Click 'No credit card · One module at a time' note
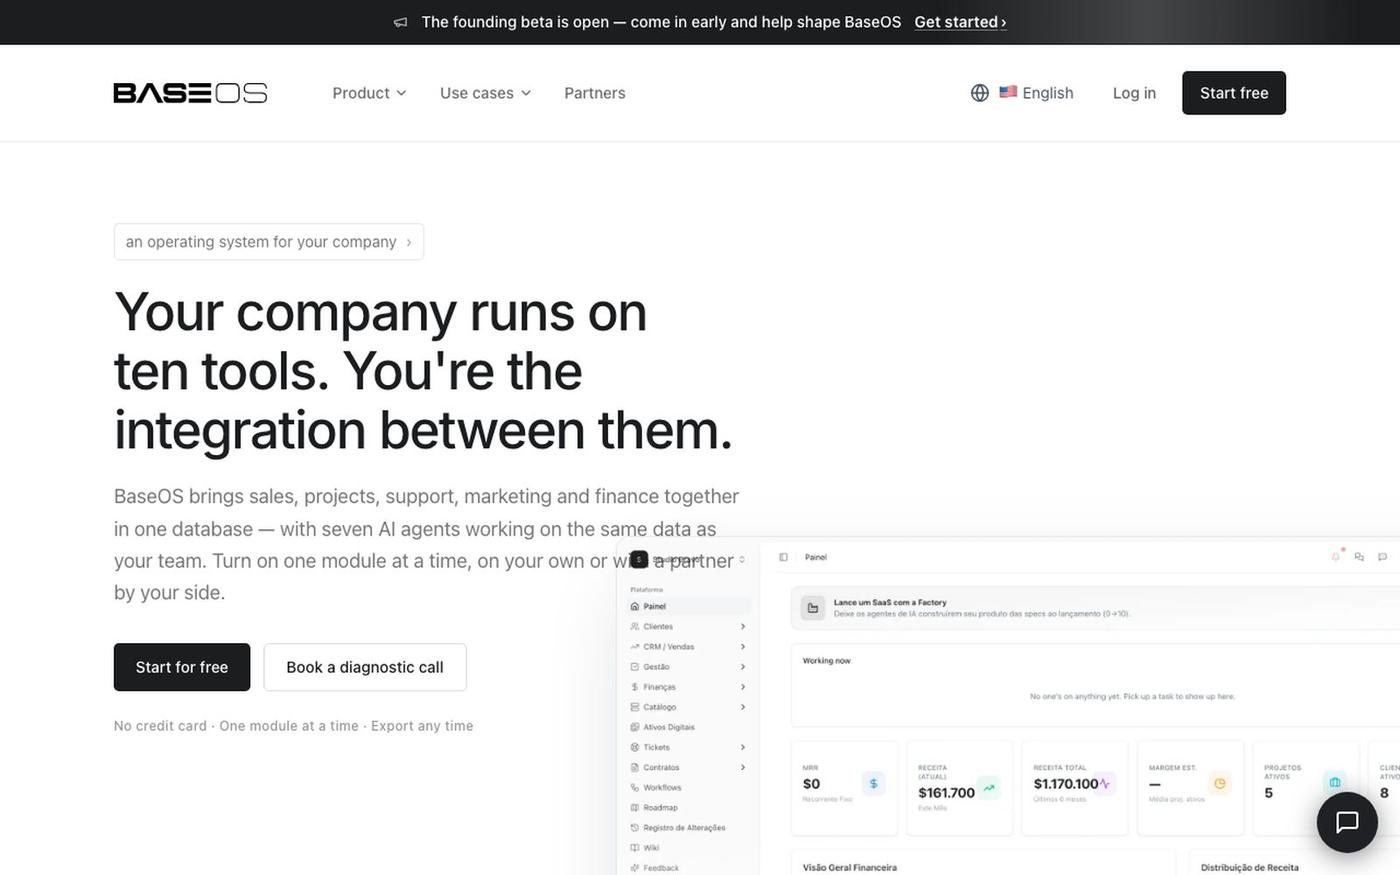The height and width of the screenshot is (875, 1400). (x=294, y=726)
